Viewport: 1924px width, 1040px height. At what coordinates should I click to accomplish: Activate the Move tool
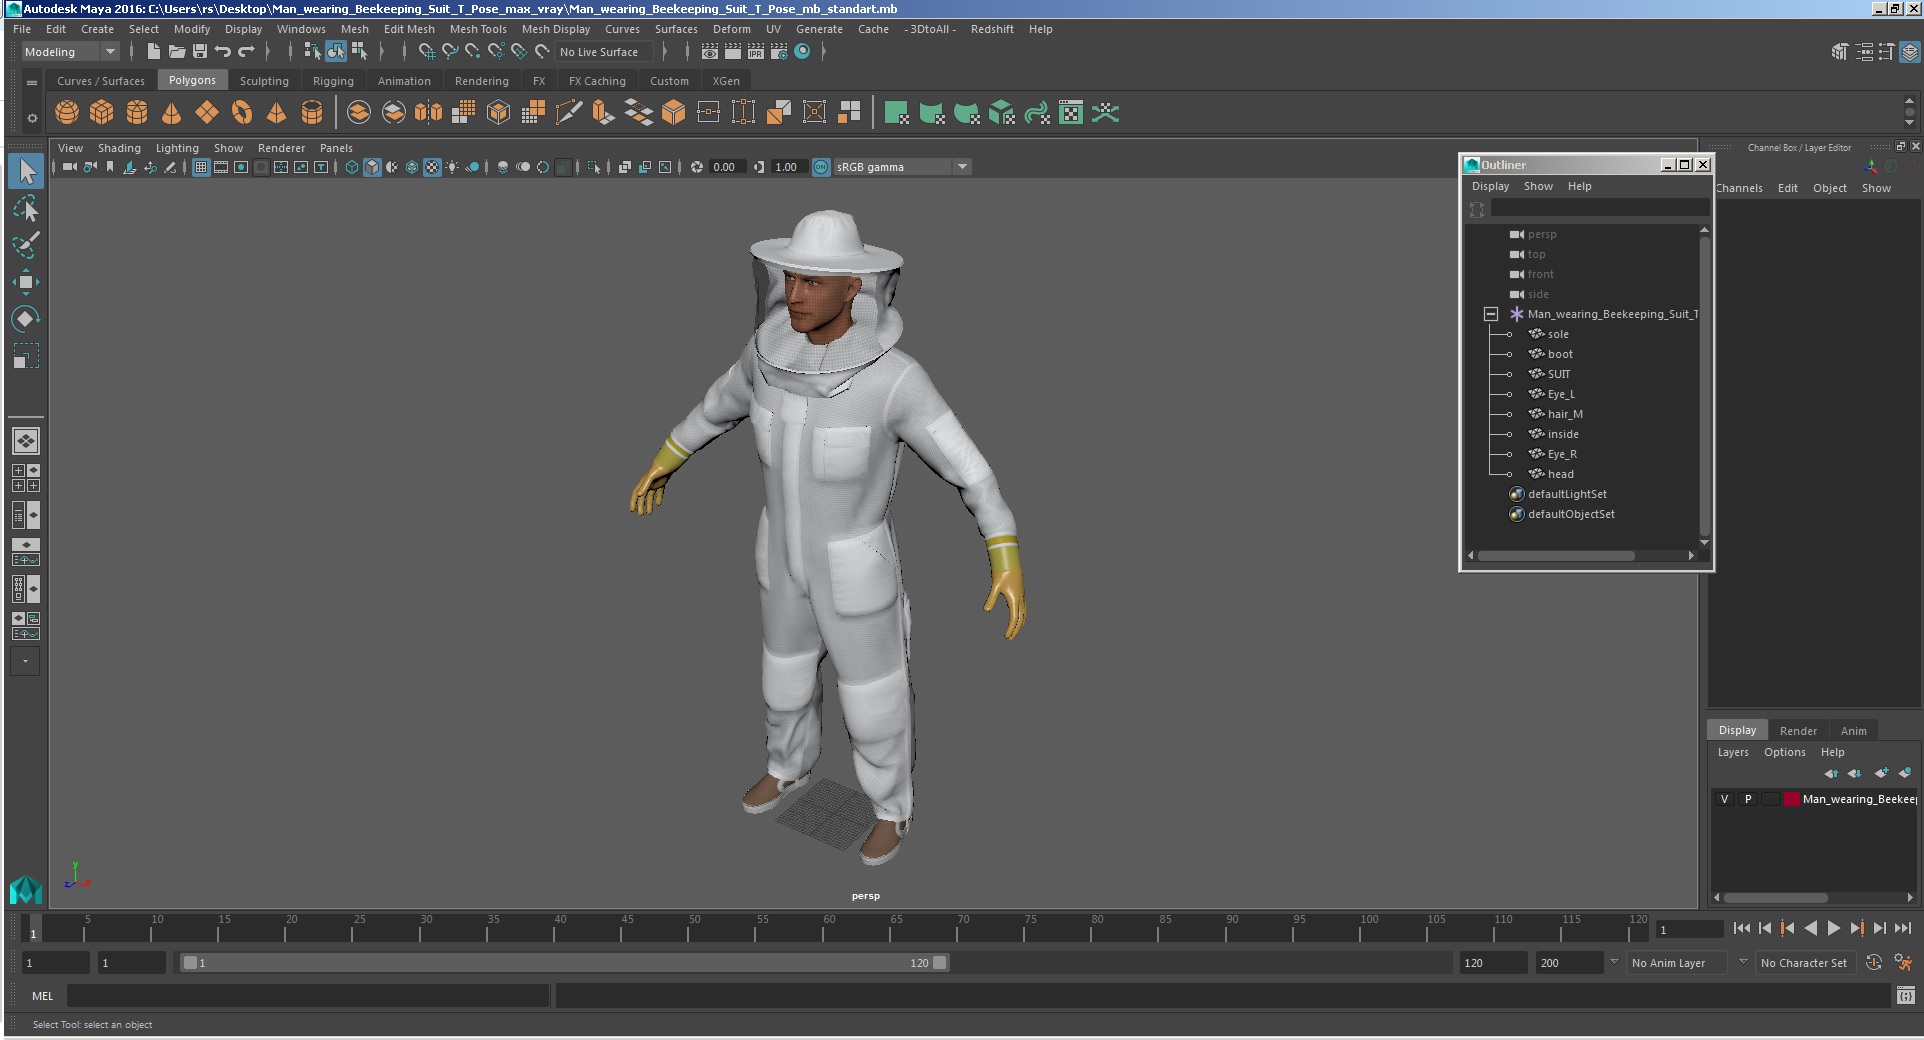(26, 282)
